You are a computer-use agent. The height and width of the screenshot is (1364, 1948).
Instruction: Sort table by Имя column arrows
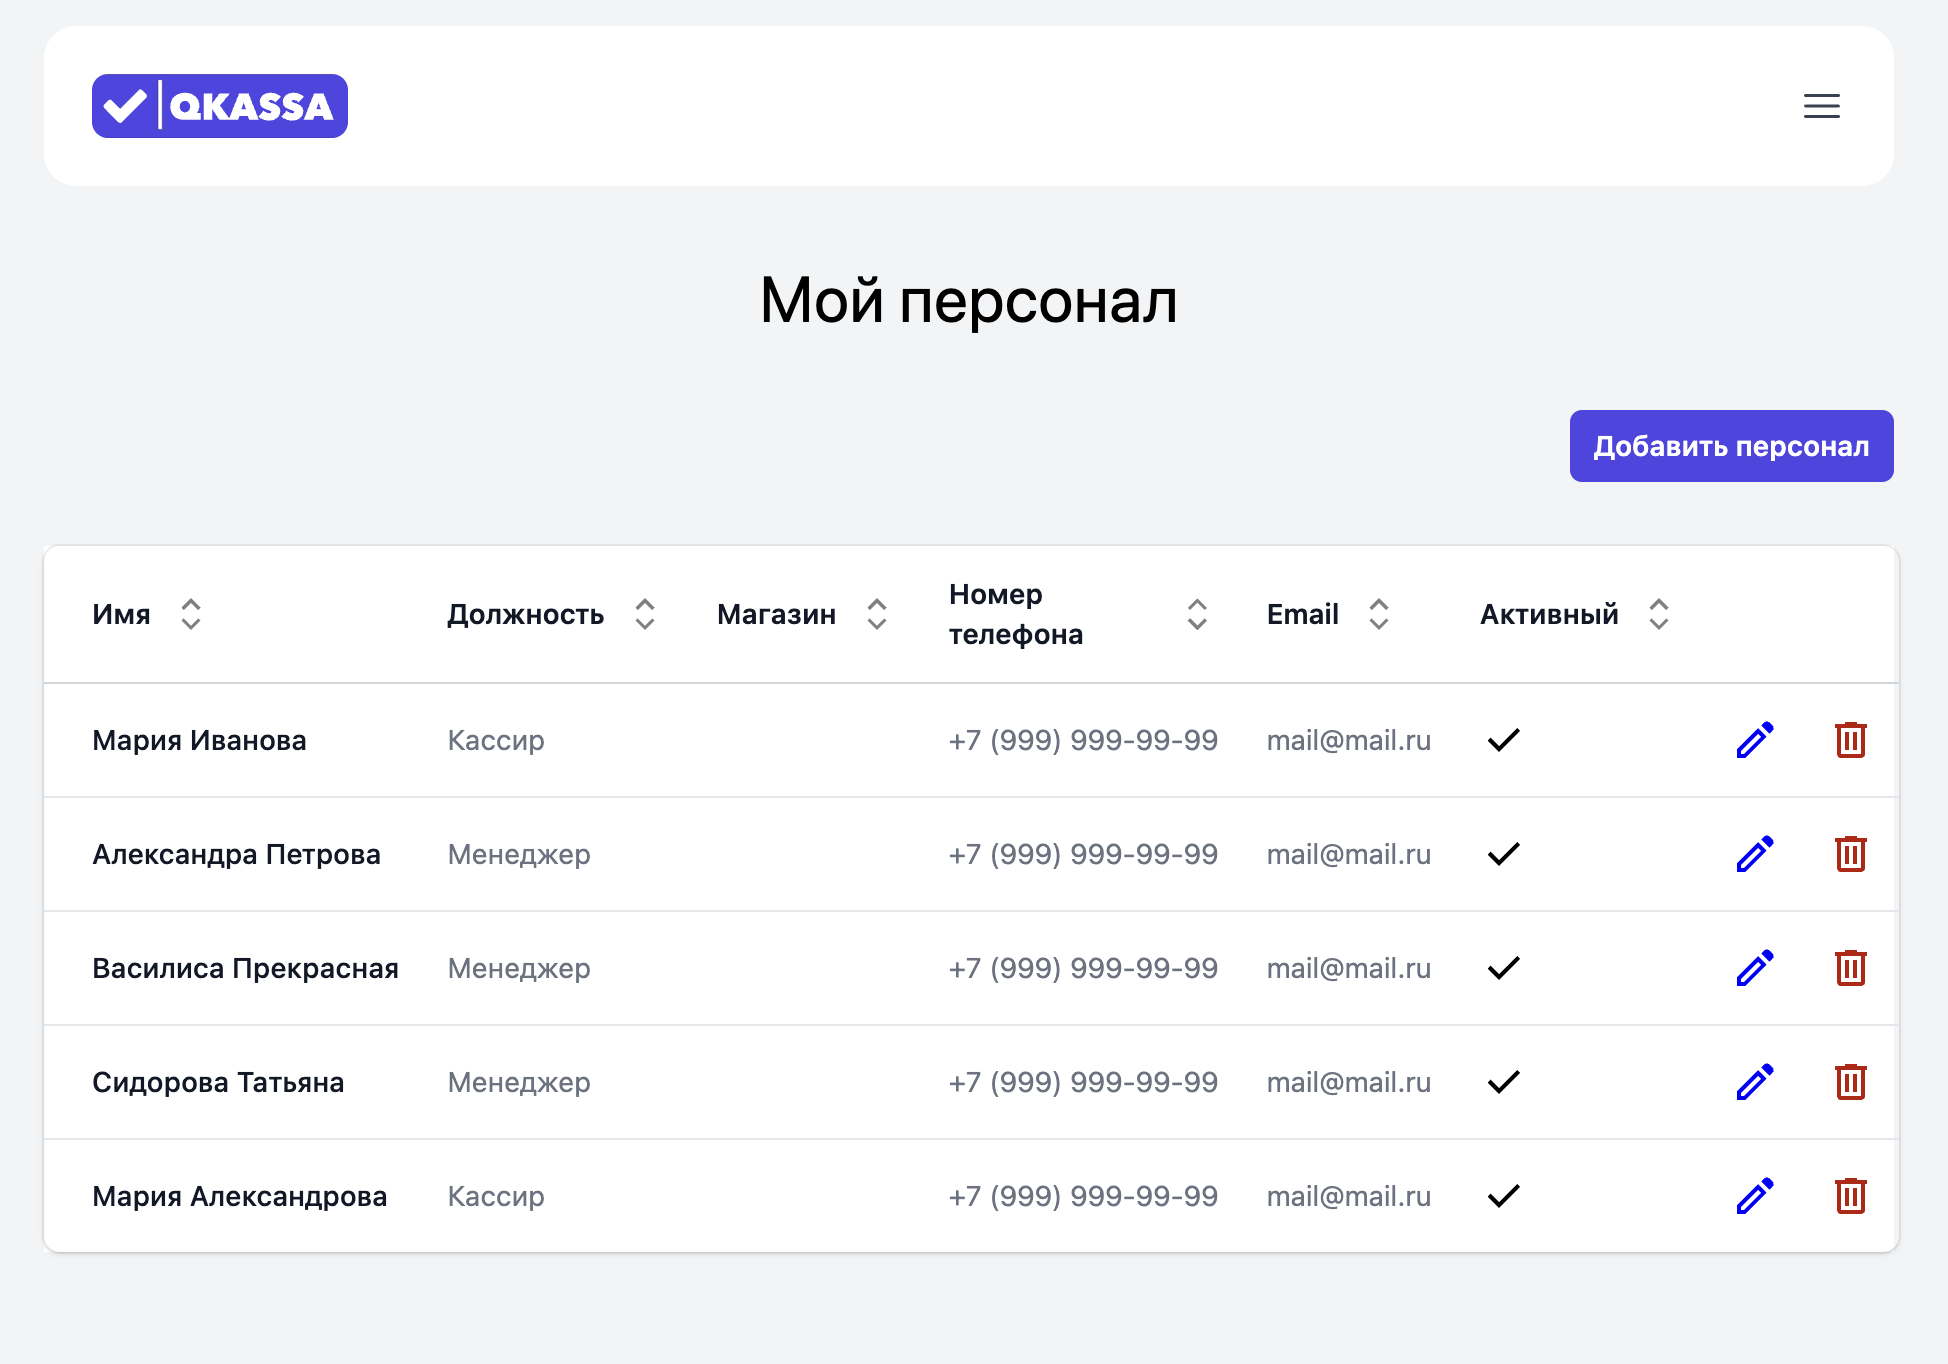click(x=191, y=614)
